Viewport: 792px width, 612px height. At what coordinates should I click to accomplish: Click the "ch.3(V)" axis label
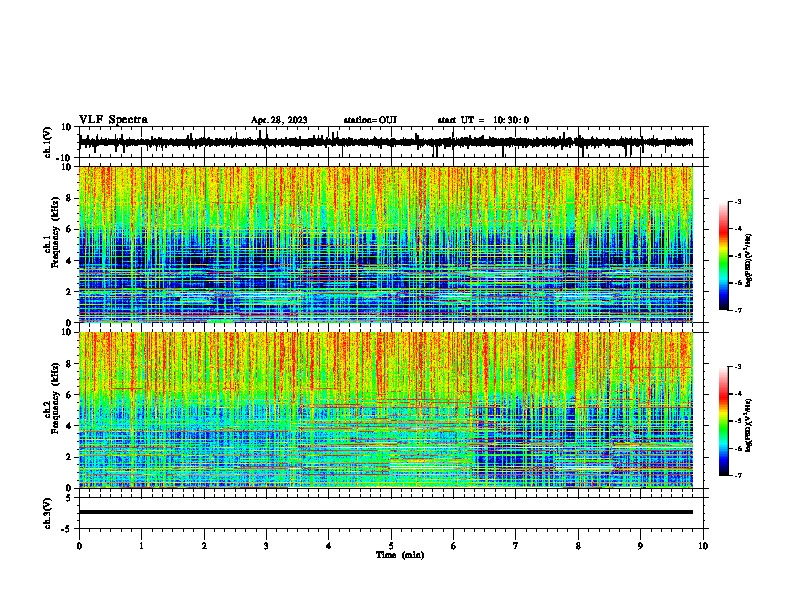tap(48, 514)
